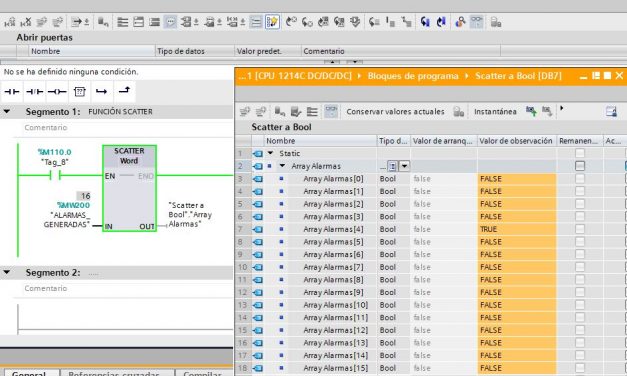Screen dimensions: 627x376
Task: Click the far-right DB toolbar icon
Action: (611, 111)
